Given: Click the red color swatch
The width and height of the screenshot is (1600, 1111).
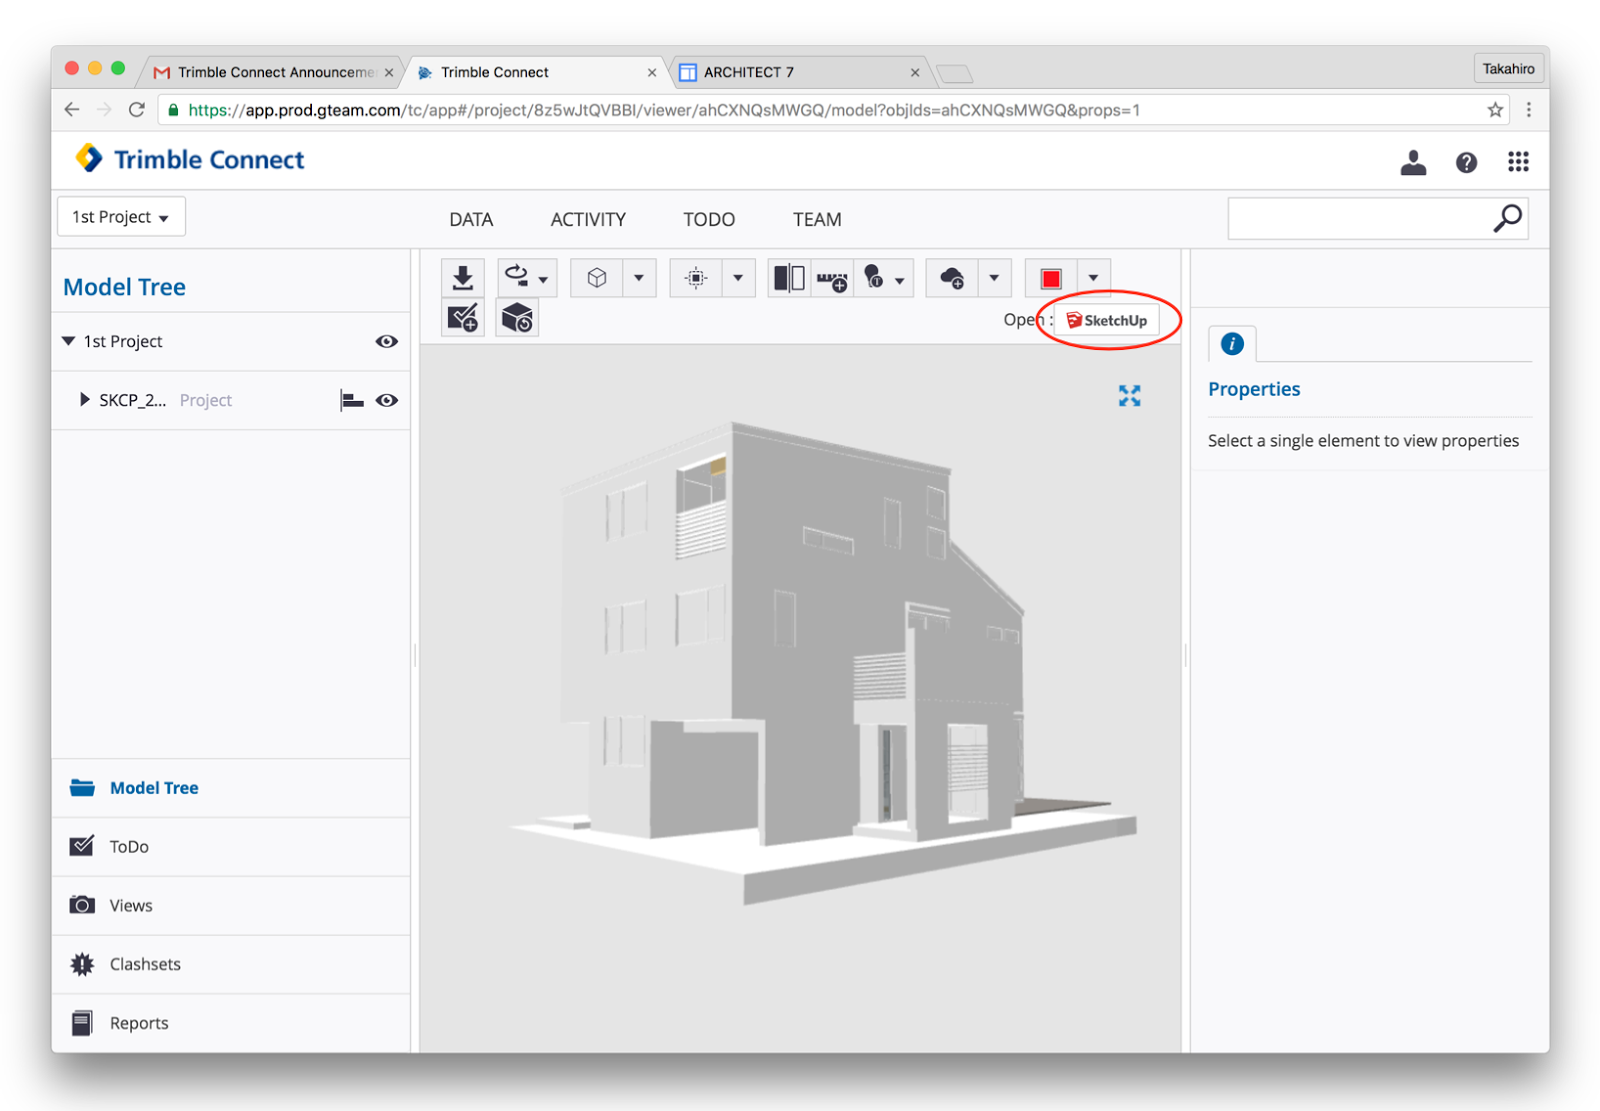Looking at the screenshot, I should pyautogui.click(x=1051, y=278).
